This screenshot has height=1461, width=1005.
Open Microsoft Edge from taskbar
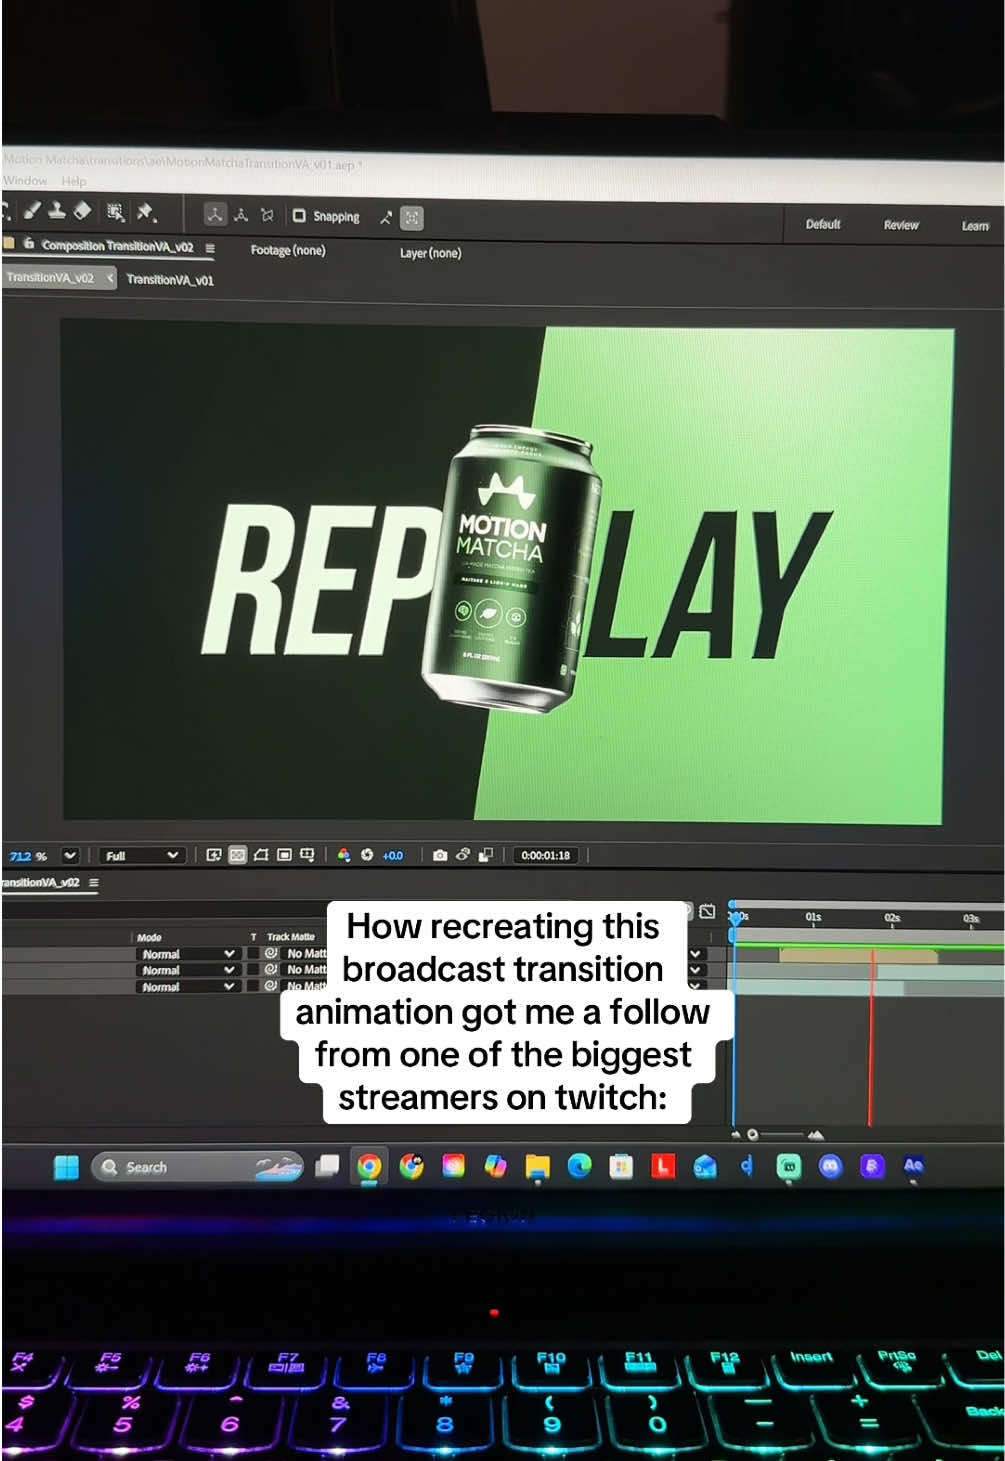click(579, 1166)
